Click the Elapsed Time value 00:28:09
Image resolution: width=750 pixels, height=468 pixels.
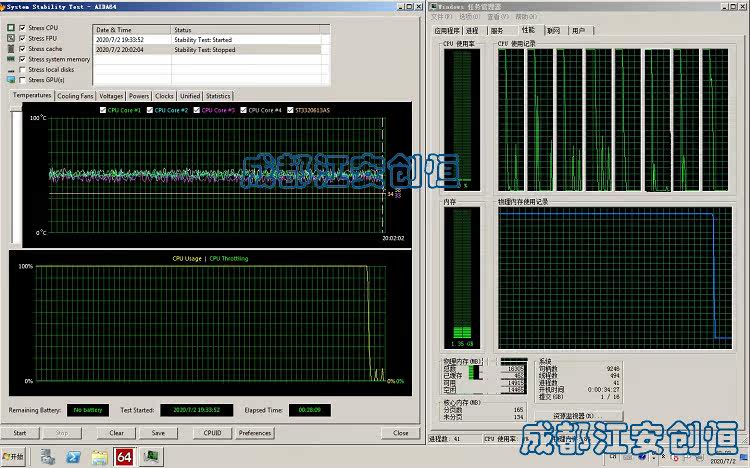[309, 410]
